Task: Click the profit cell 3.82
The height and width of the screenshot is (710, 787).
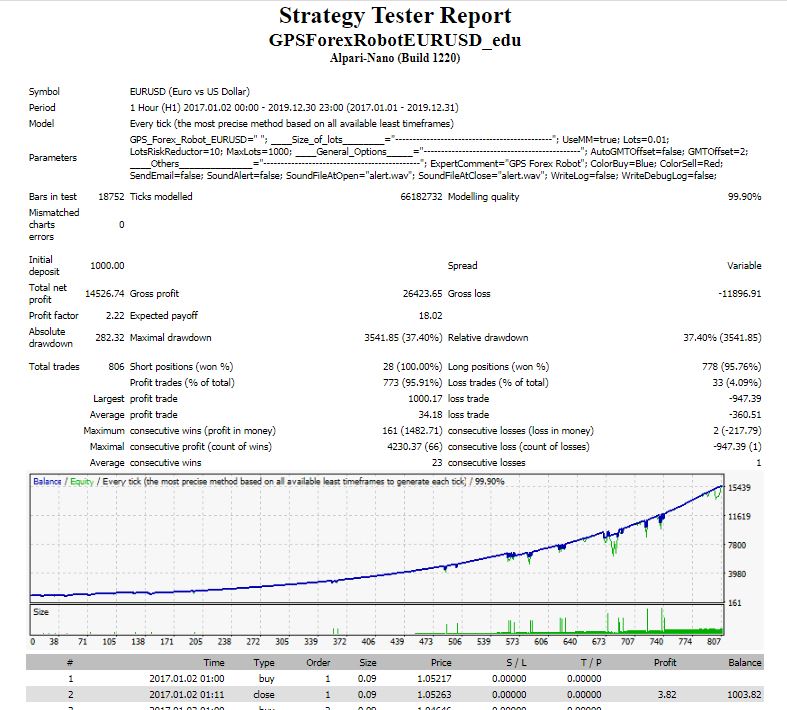Action: pos(667,695)
